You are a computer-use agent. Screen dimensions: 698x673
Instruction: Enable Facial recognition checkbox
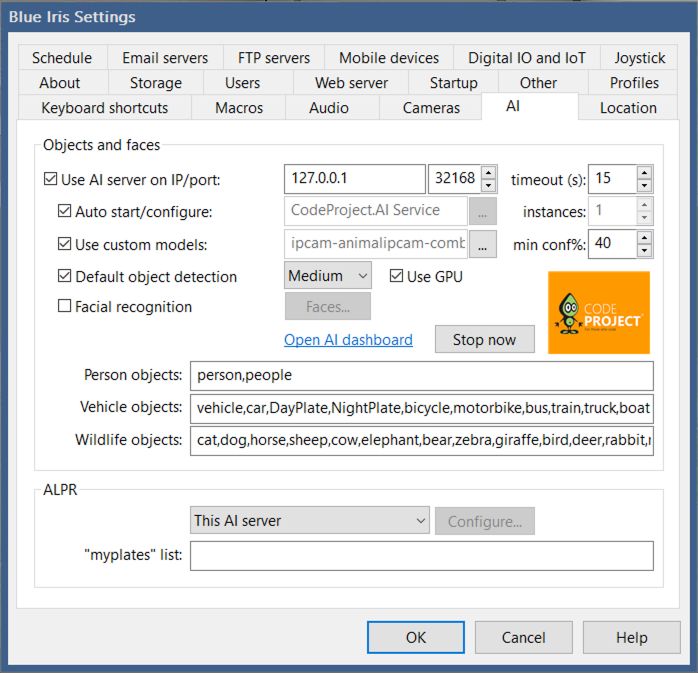click(65, 306)
